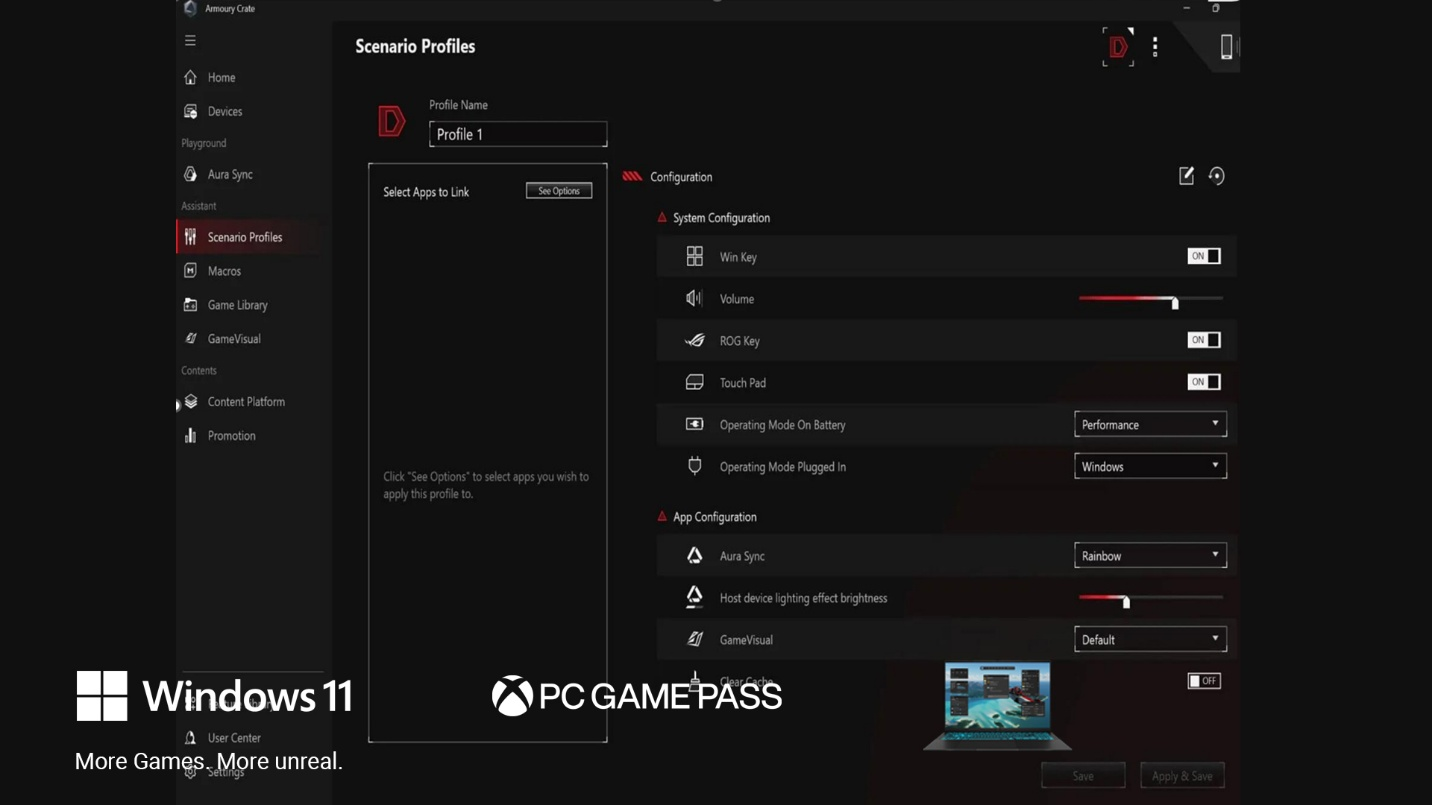Screen dimensions: 1432x805
Task: Open the three-dot more options menu
Action: point(1155,47)
